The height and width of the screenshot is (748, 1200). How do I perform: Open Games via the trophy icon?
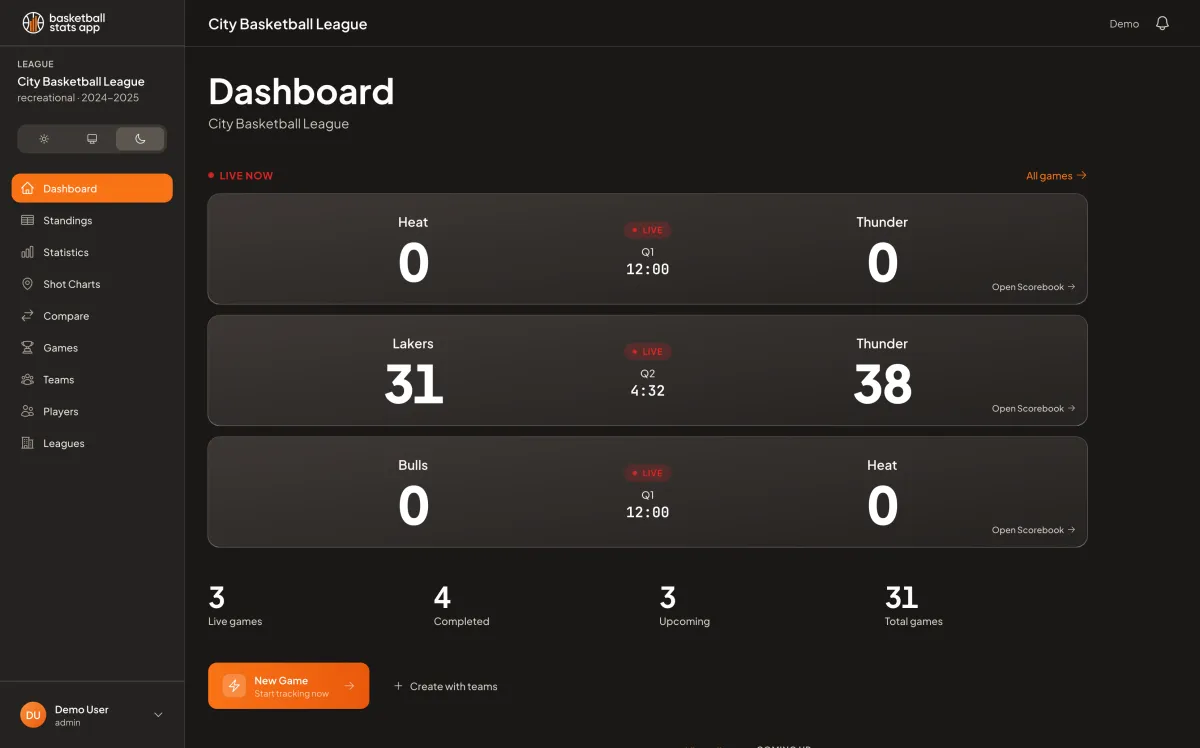point(27,348)
